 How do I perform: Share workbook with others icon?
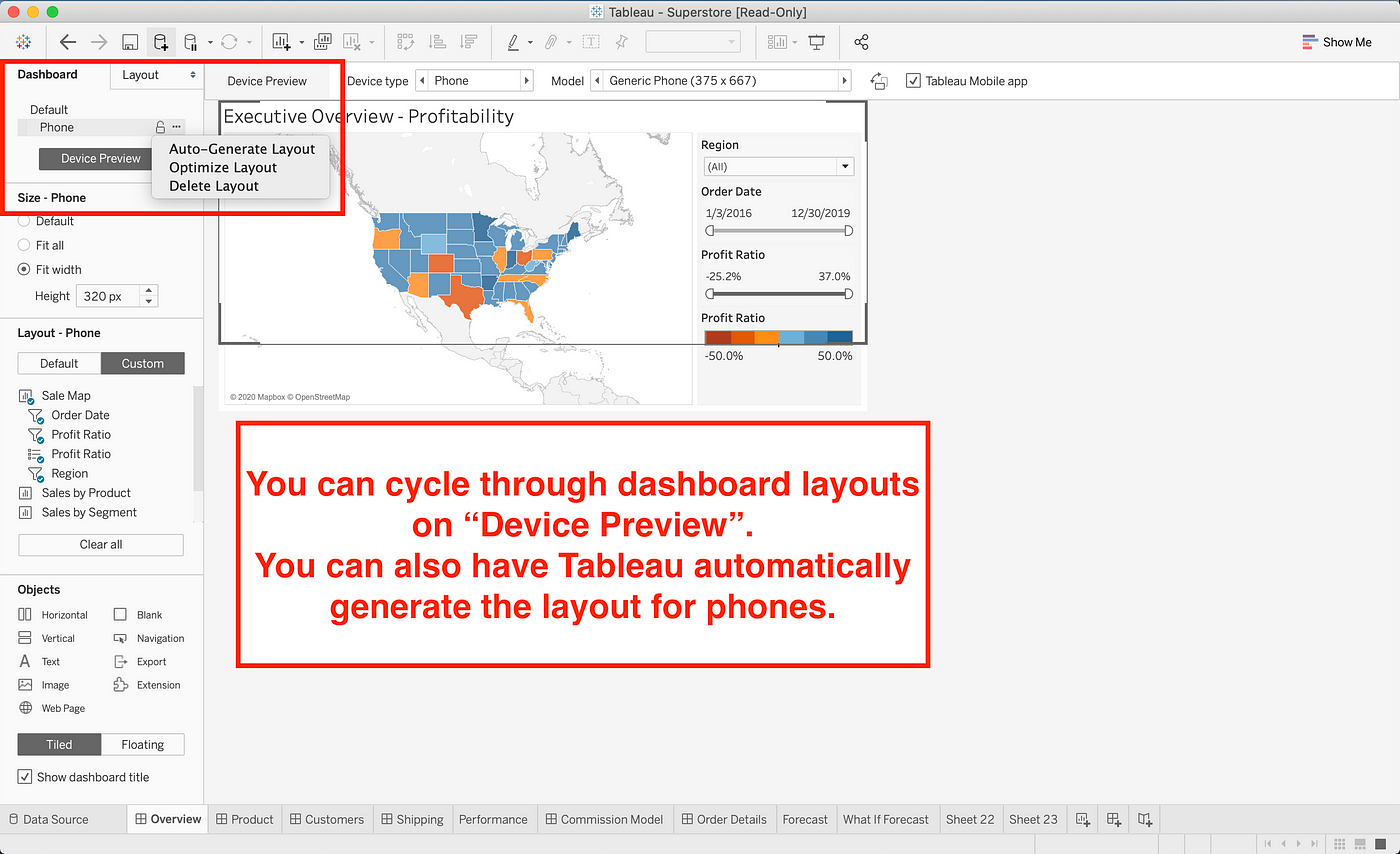tap(861, 42)
